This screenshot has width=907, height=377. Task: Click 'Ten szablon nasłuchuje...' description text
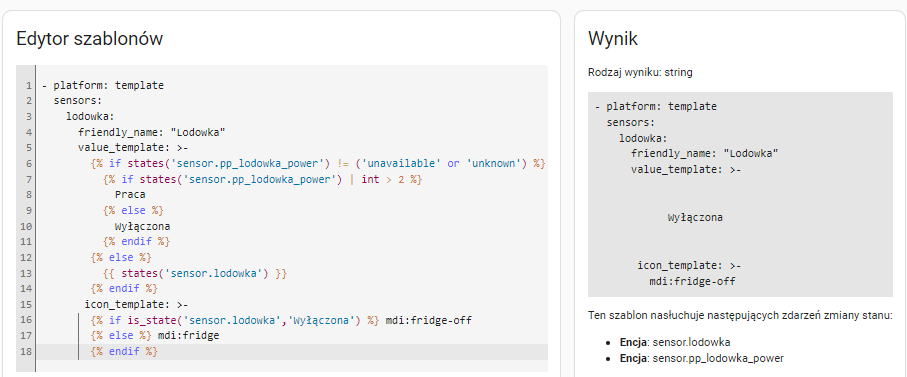[x=740, y=315]
